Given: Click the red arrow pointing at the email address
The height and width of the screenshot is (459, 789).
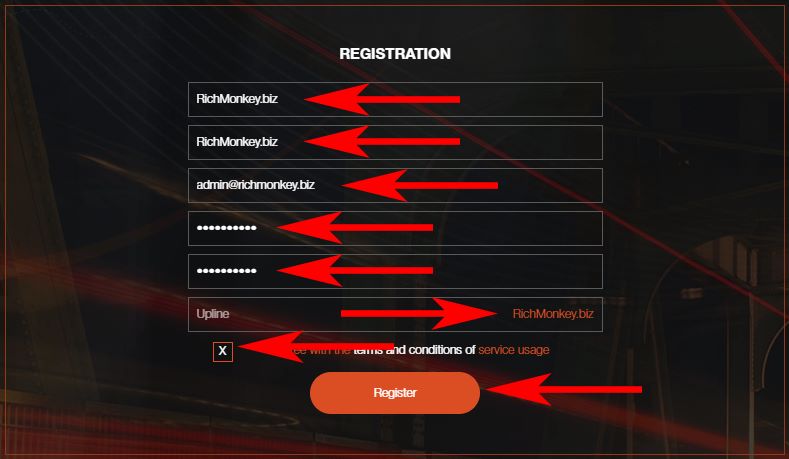Looking at the screenshot, I should click(420, 185).
